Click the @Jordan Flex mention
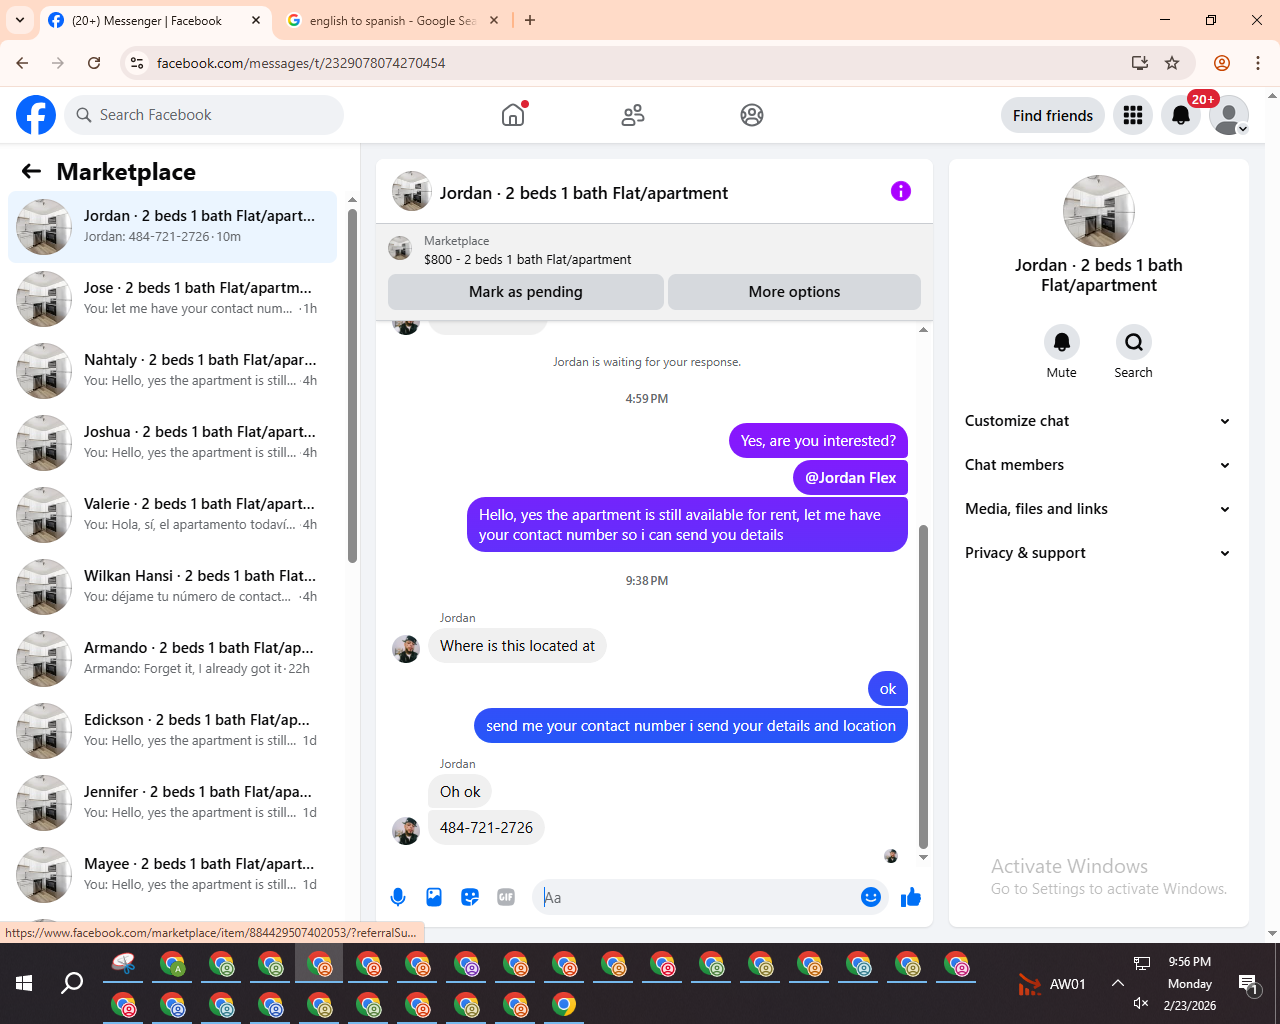The width and height of the screenshot is (1280, 1024). pos(851,478)
